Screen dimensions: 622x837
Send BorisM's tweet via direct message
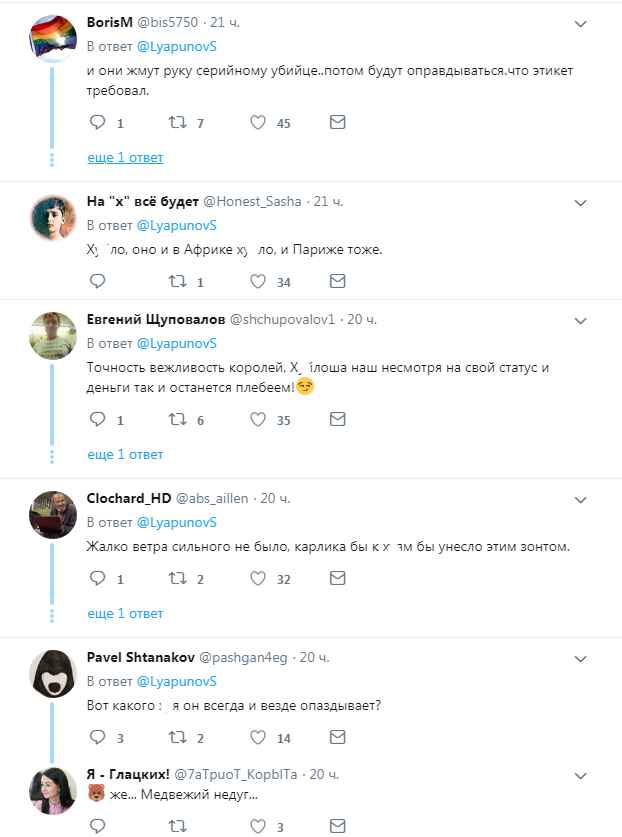(x=337, y=123)
